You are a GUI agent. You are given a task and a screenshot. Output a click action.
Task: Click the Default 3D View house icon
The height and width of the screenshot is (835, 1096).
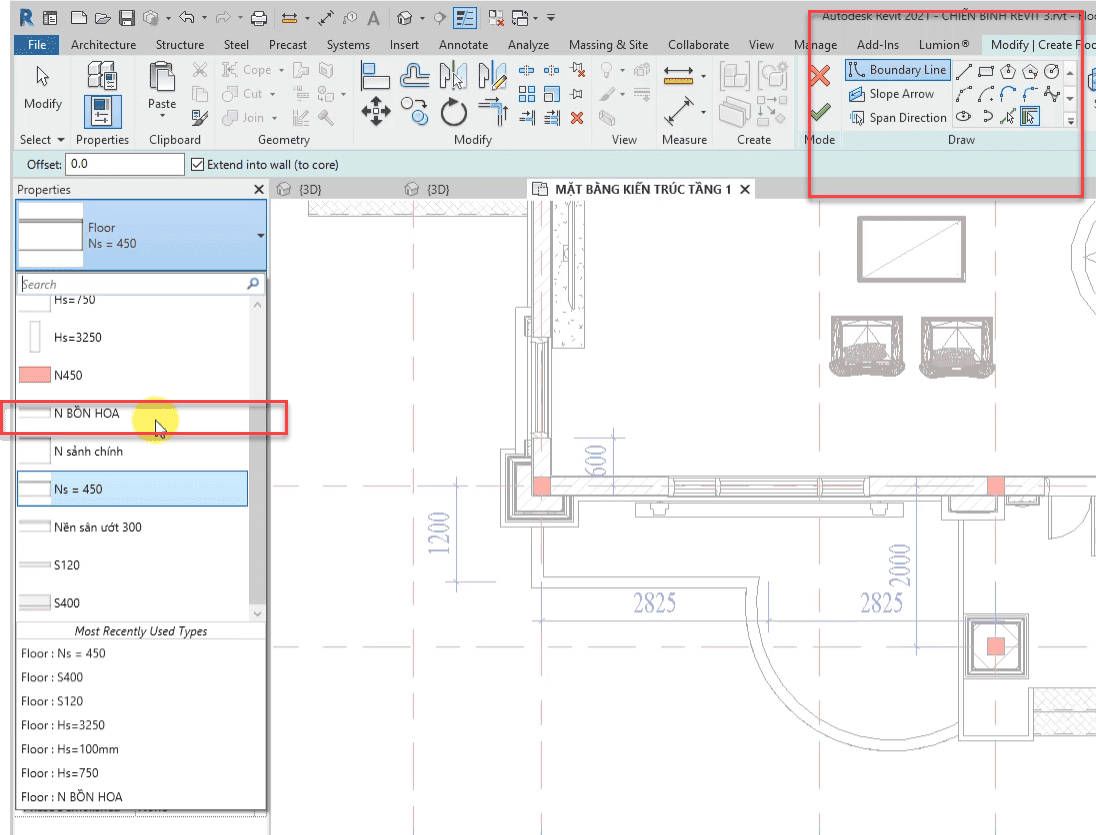(404, 18)
